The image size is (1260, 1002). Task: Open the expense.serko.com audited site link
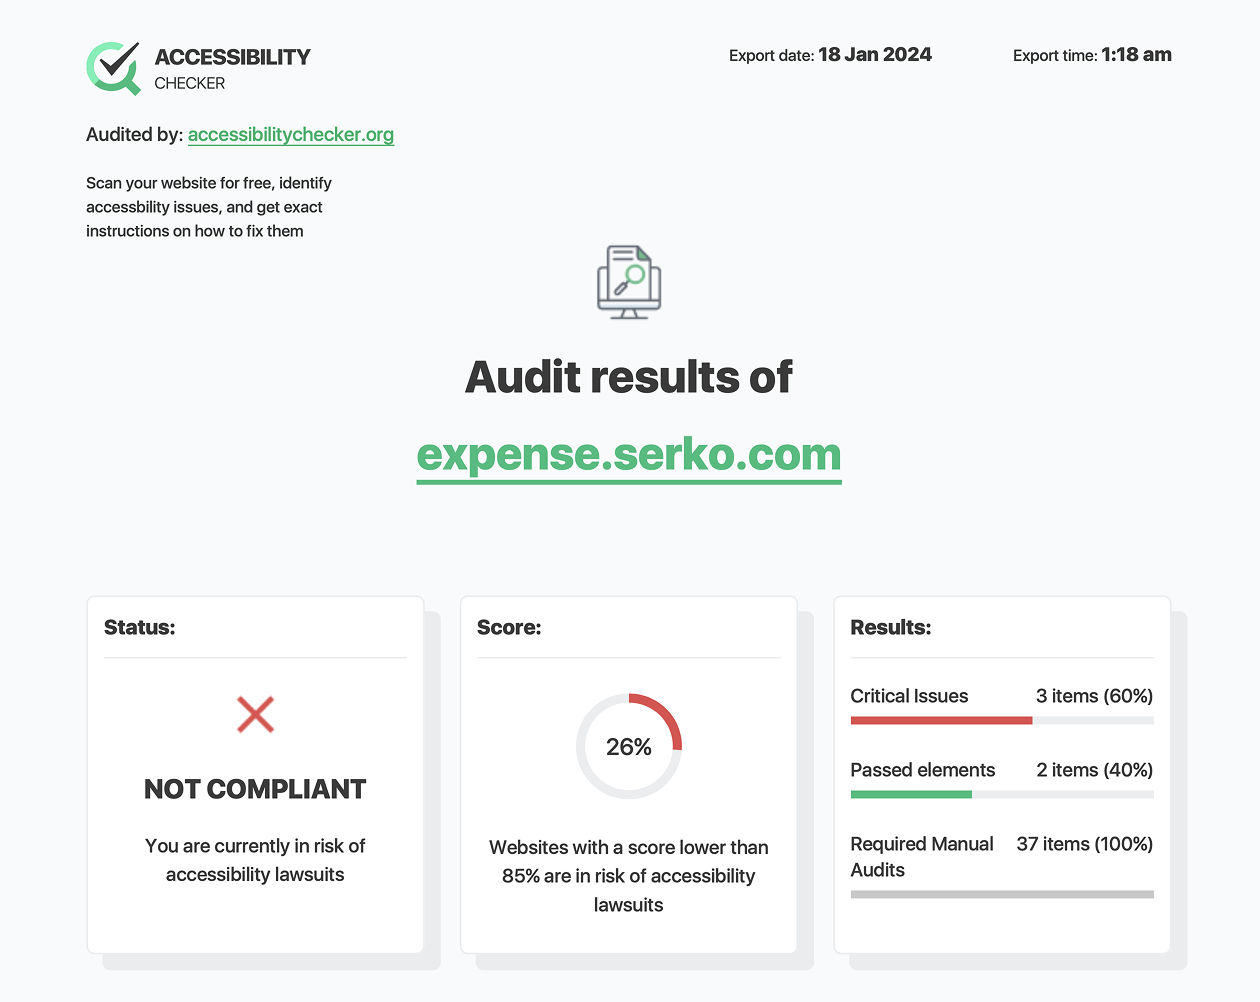[629, 455]
